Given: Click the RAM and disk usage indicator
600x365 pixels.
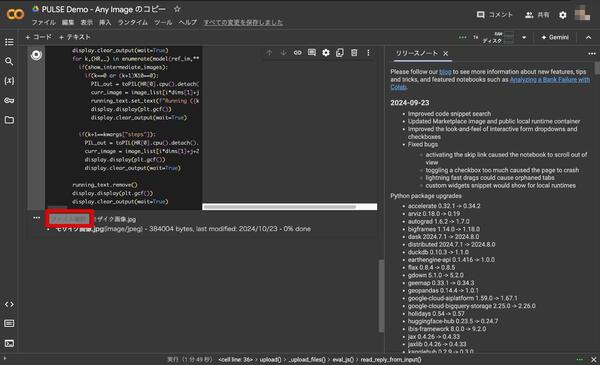Looking at the screenshot, I should coord(499,37).
